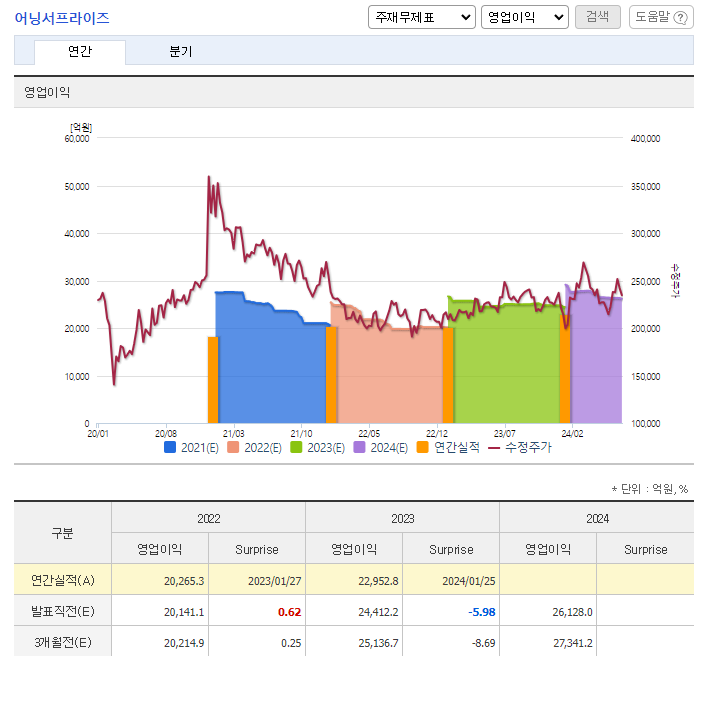Screen dimensions: 704x727
Task: Click the 2022(E) legend label
Action: [x=263, y=447]
